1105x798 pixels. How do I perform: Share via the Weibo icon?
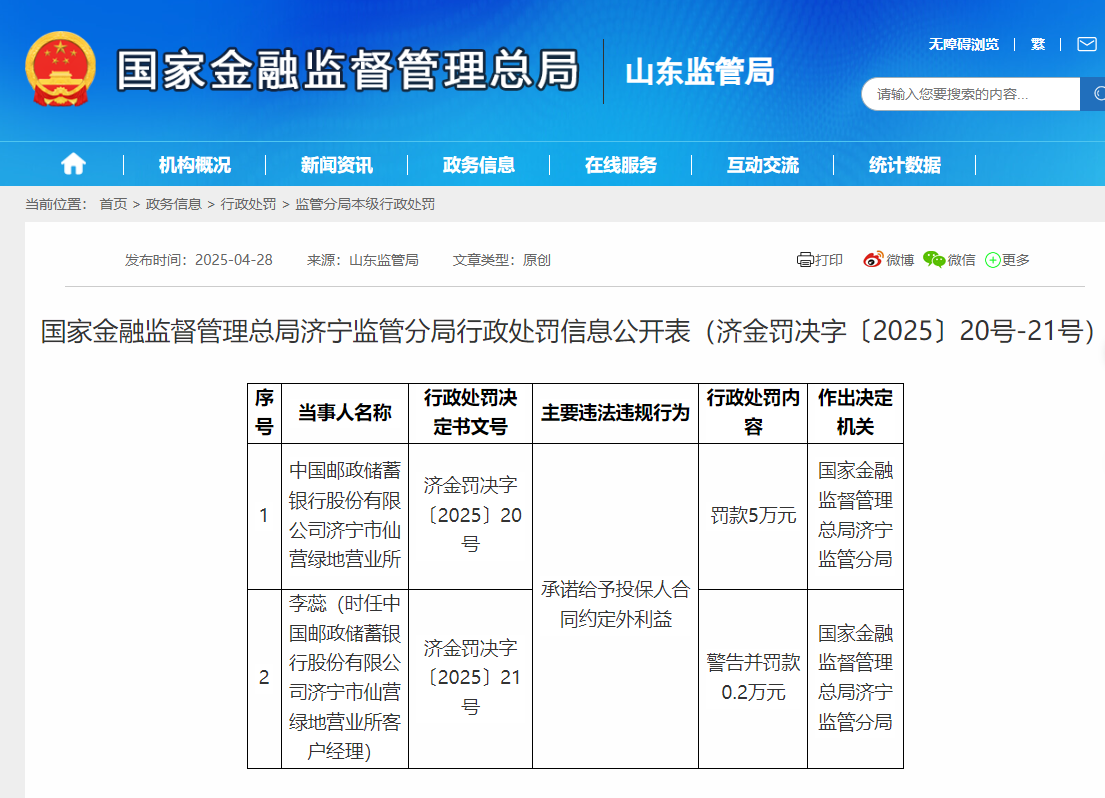[872, 259]
